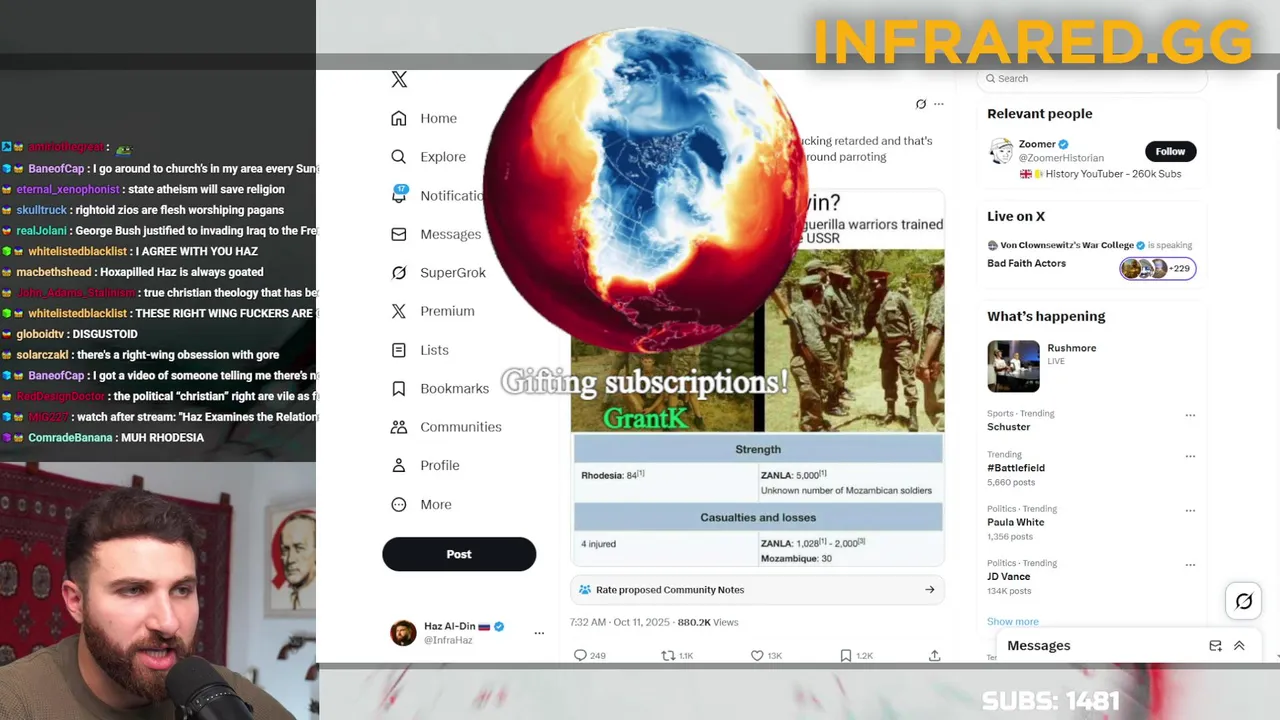Image resolution: width=1280 pixels, height=720 pixels.
Task: Open options for Paula White trend
Action: coord(1190,510)
